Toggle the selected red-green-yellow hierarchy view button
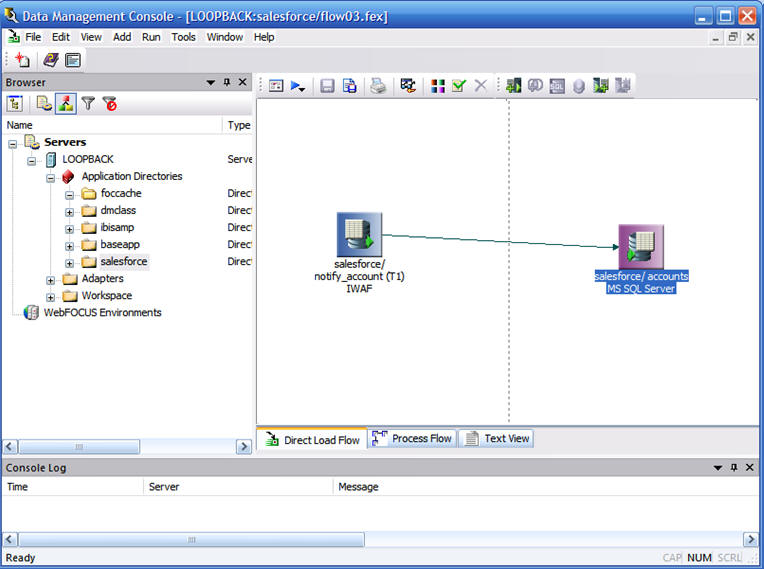764x569 pixels. click(66, 104)
